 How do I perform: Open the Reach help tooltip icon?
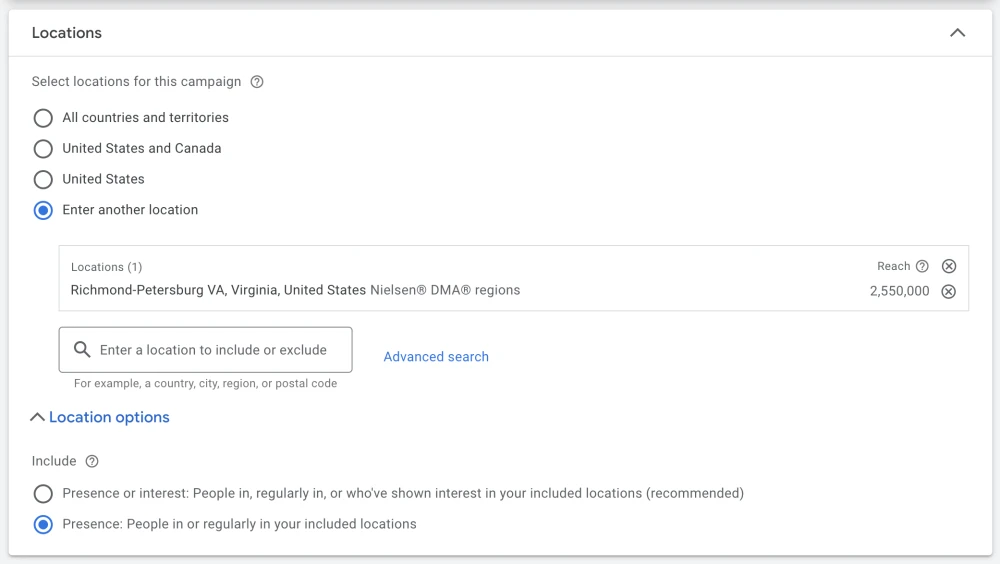(922, 266)
